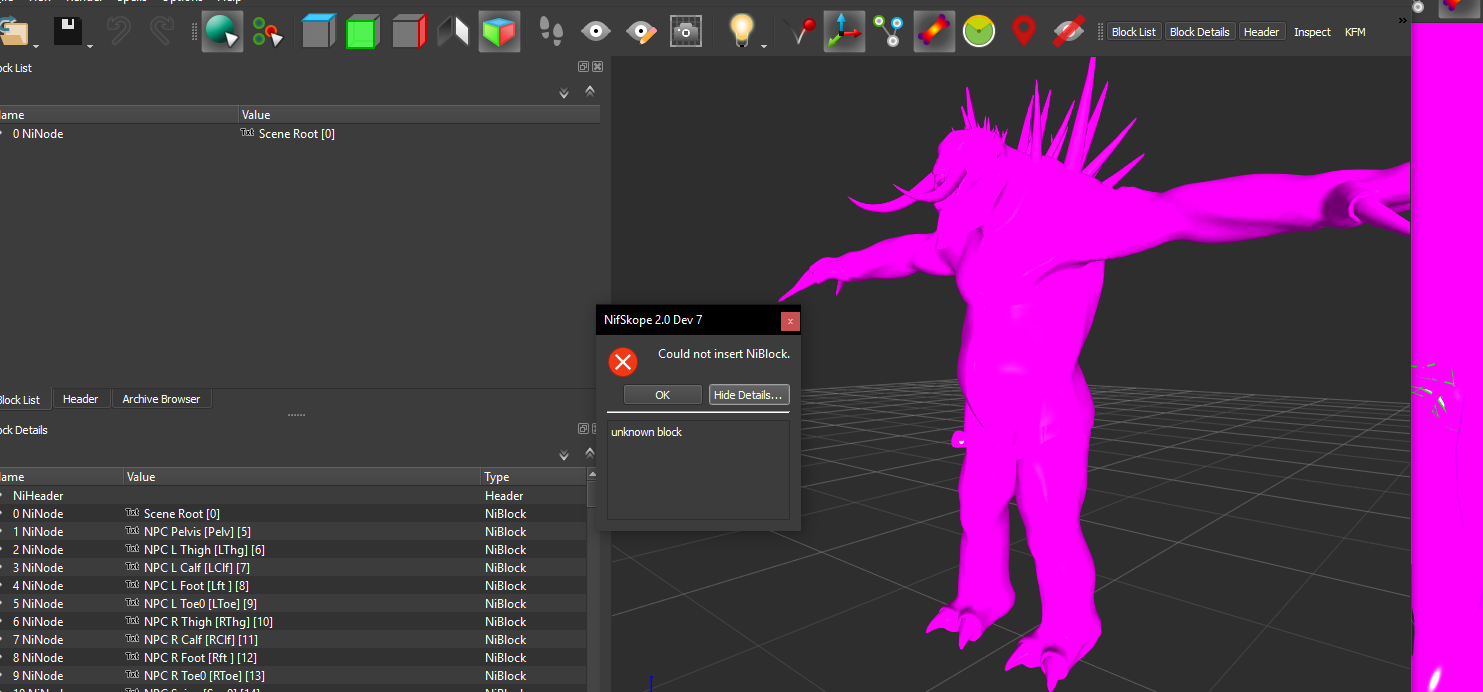Float the Block List panel
1483x692 pixels.
(583, 67)
